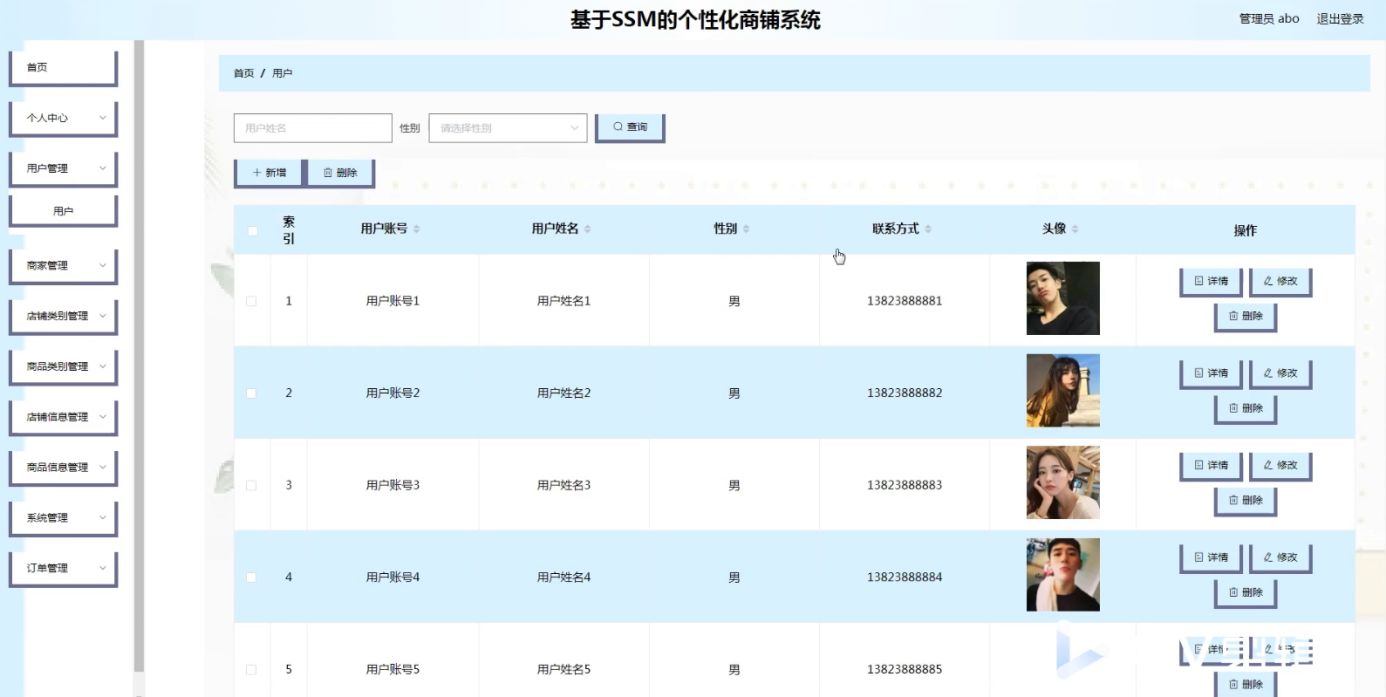Click edit pencil icon for 用户账号3
This screenshot has width=1386, height=697.
pos(1268,465)
